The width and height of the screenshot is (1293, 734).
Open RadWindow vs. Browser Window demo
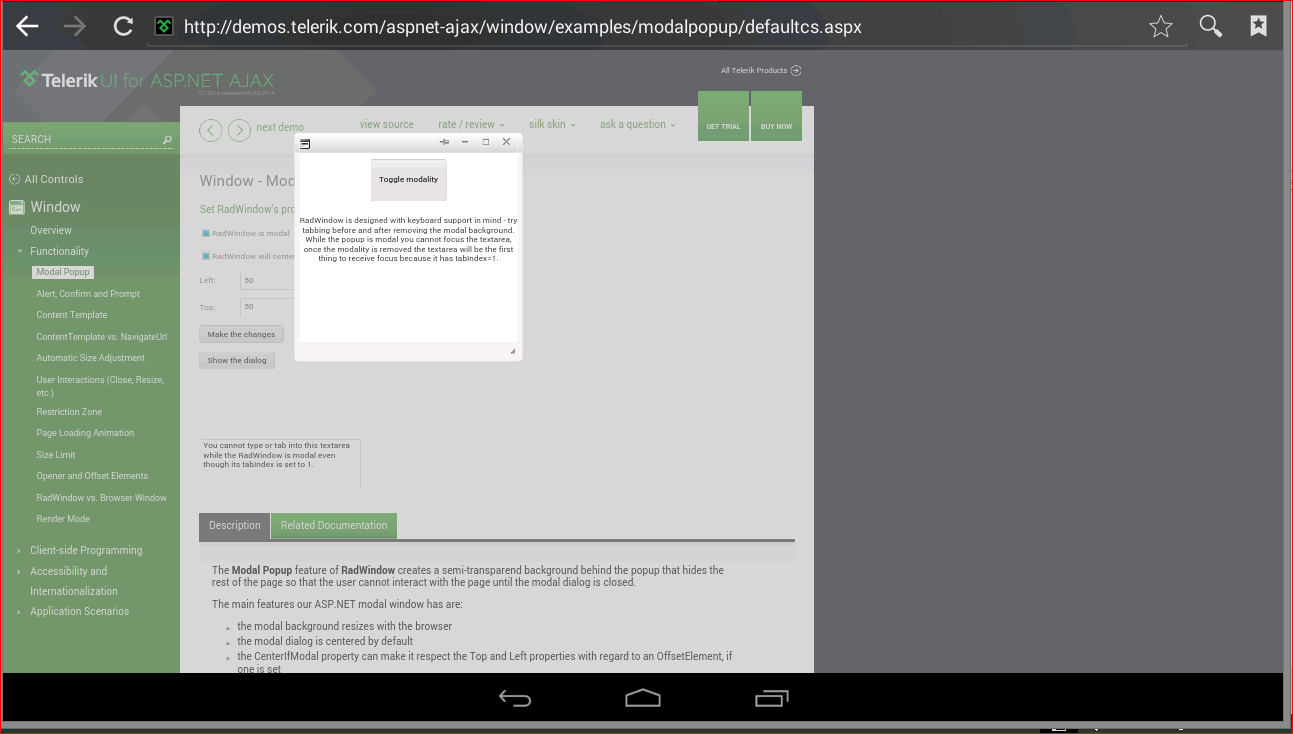[102, 498]
